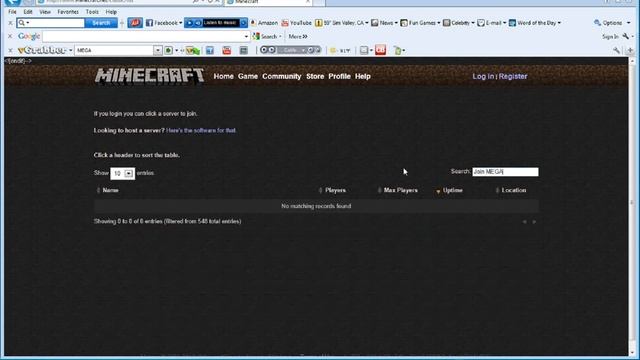Click the E-mail toolbar icon
640x360 pixels.
coord(481,23)
